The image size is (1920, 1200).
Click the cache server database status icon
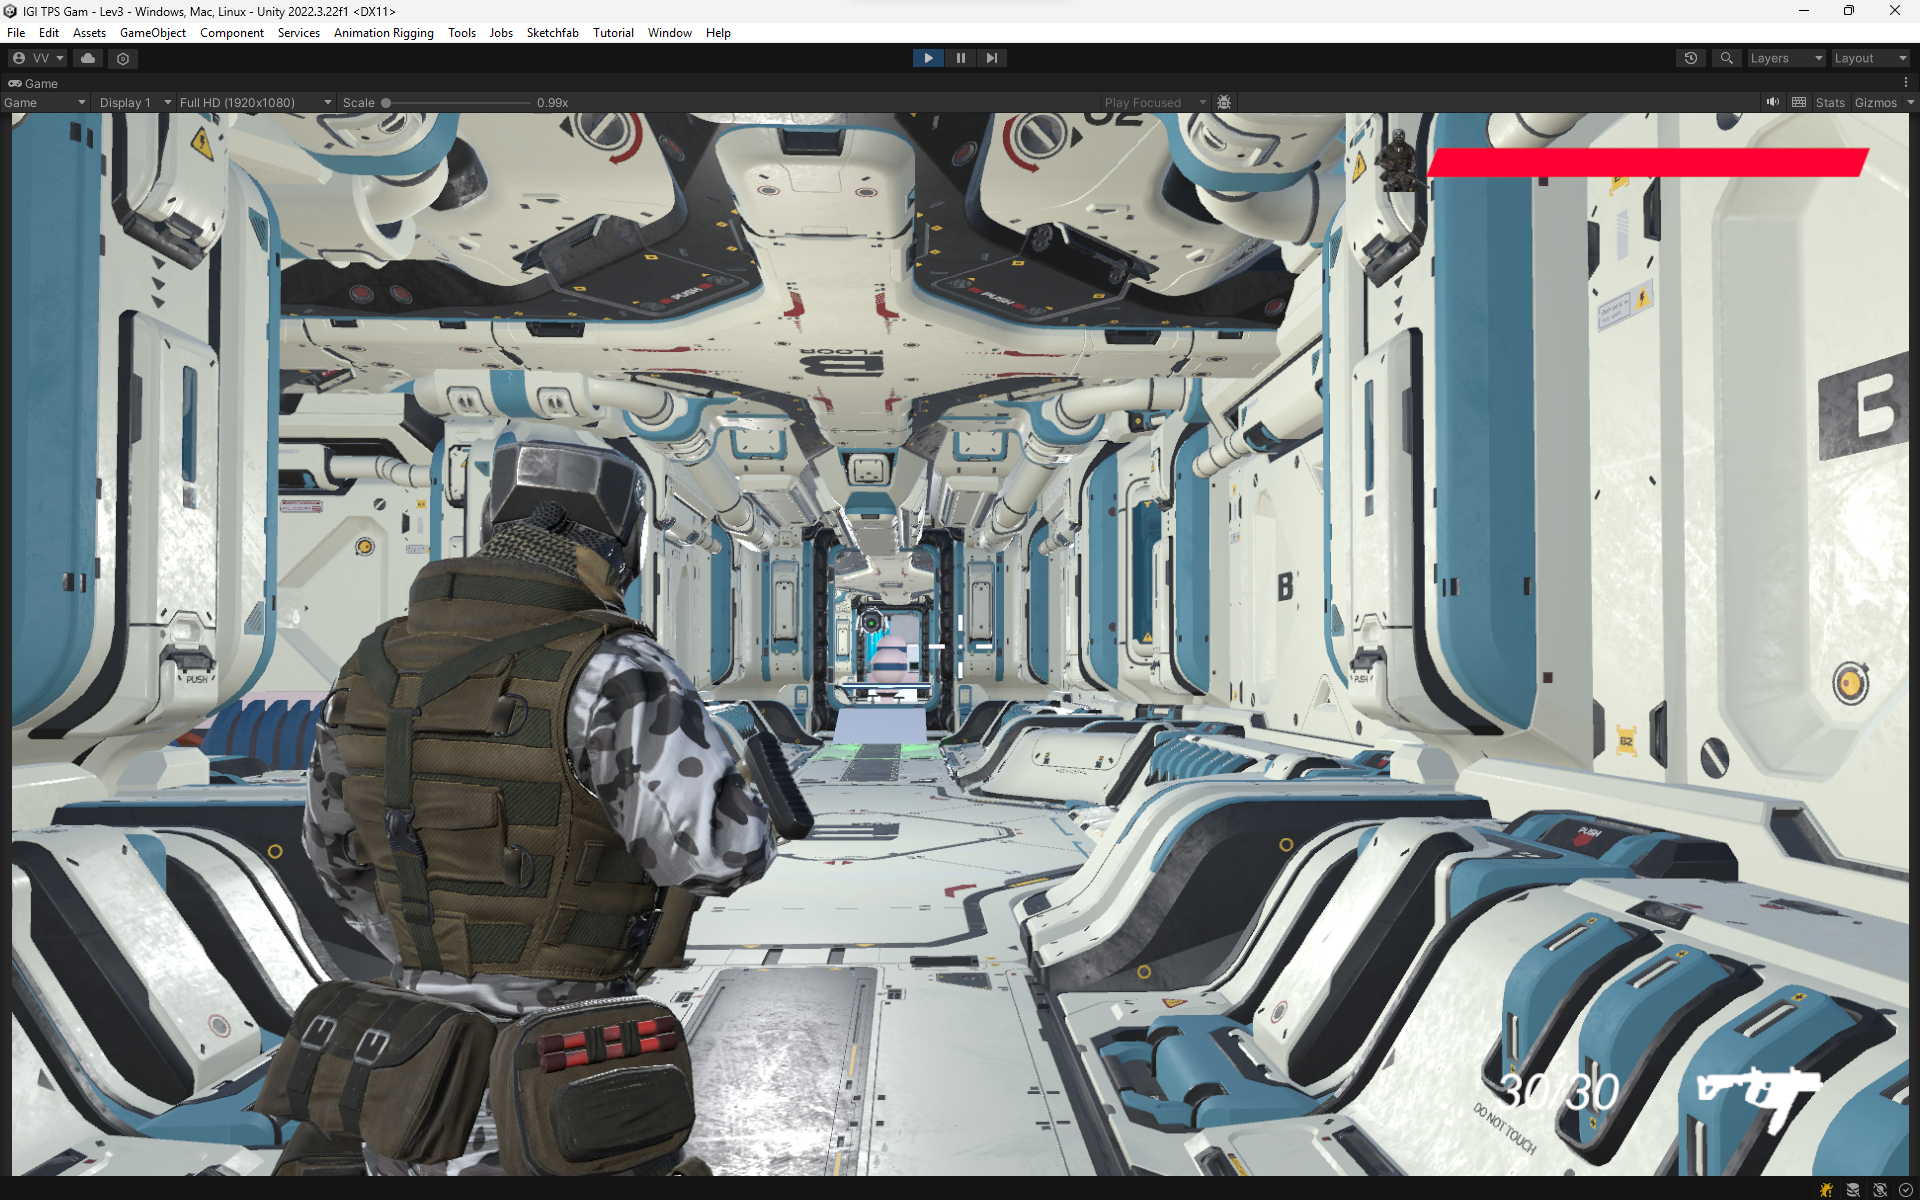[x=1853, y=1190]
